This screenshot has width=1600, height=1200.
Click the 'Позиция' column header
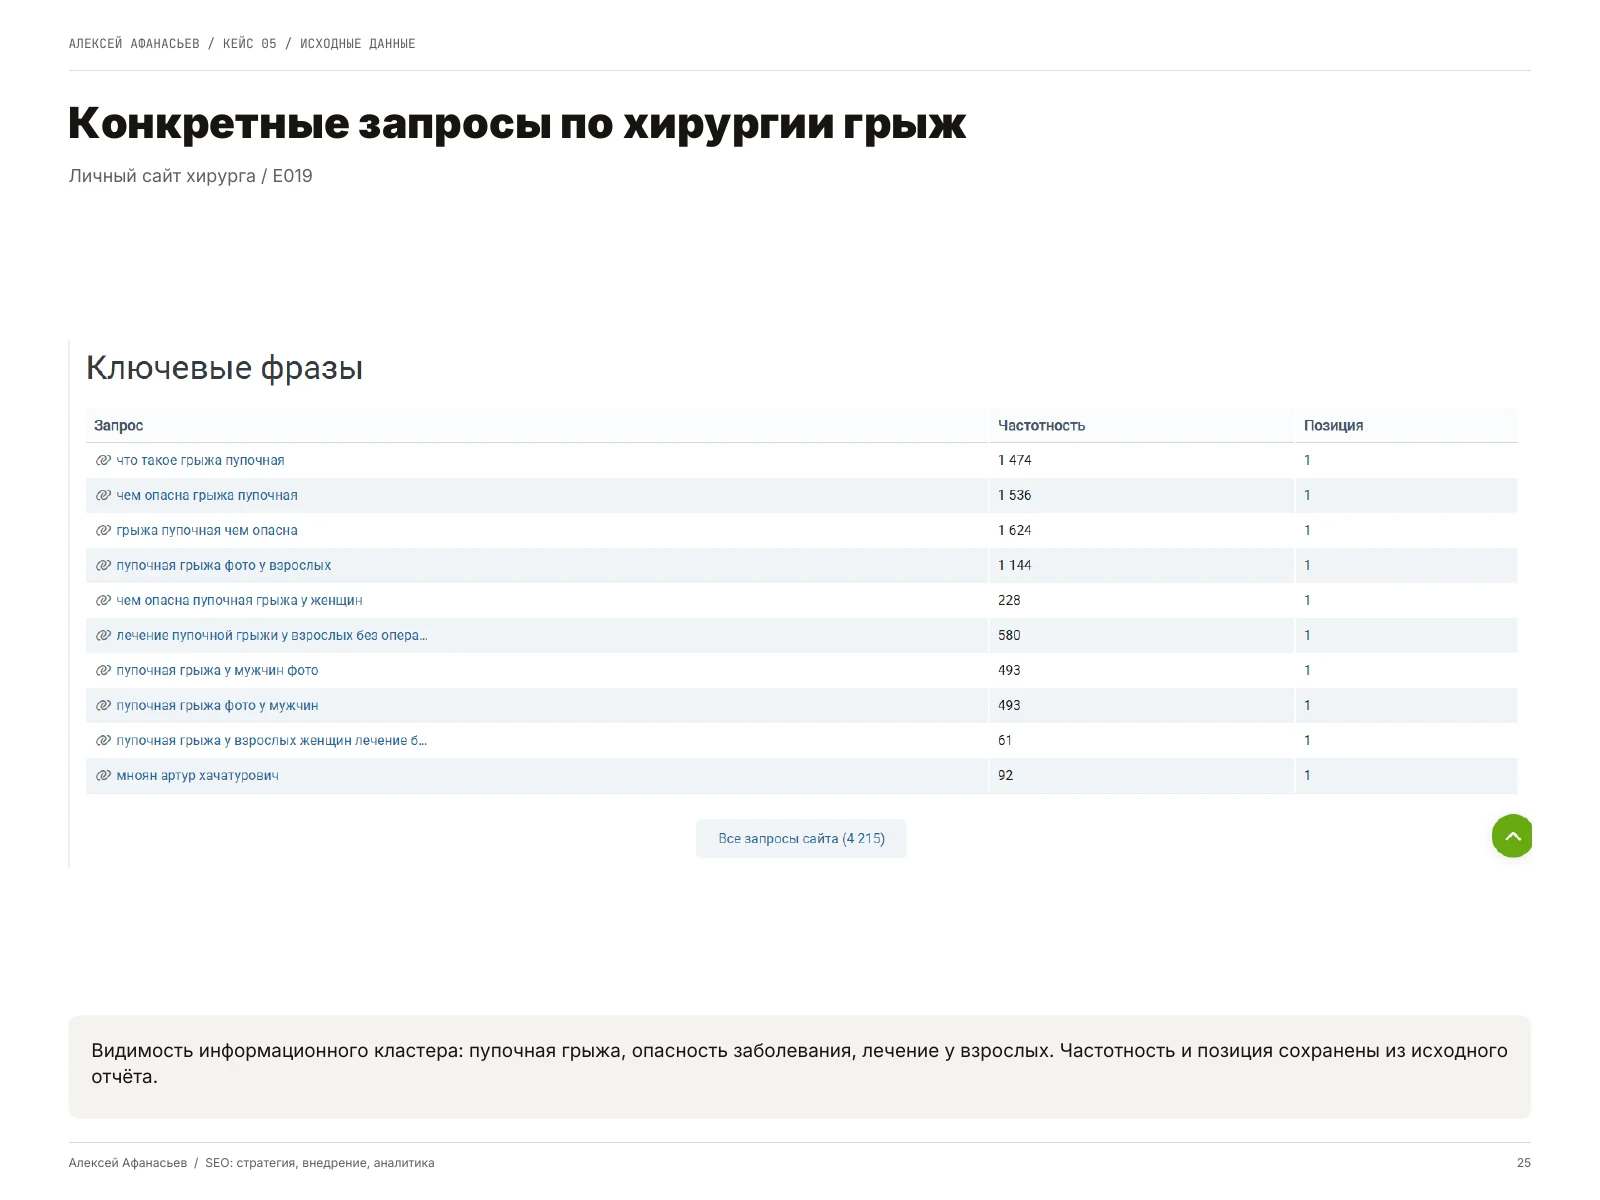pos(1333,425)
